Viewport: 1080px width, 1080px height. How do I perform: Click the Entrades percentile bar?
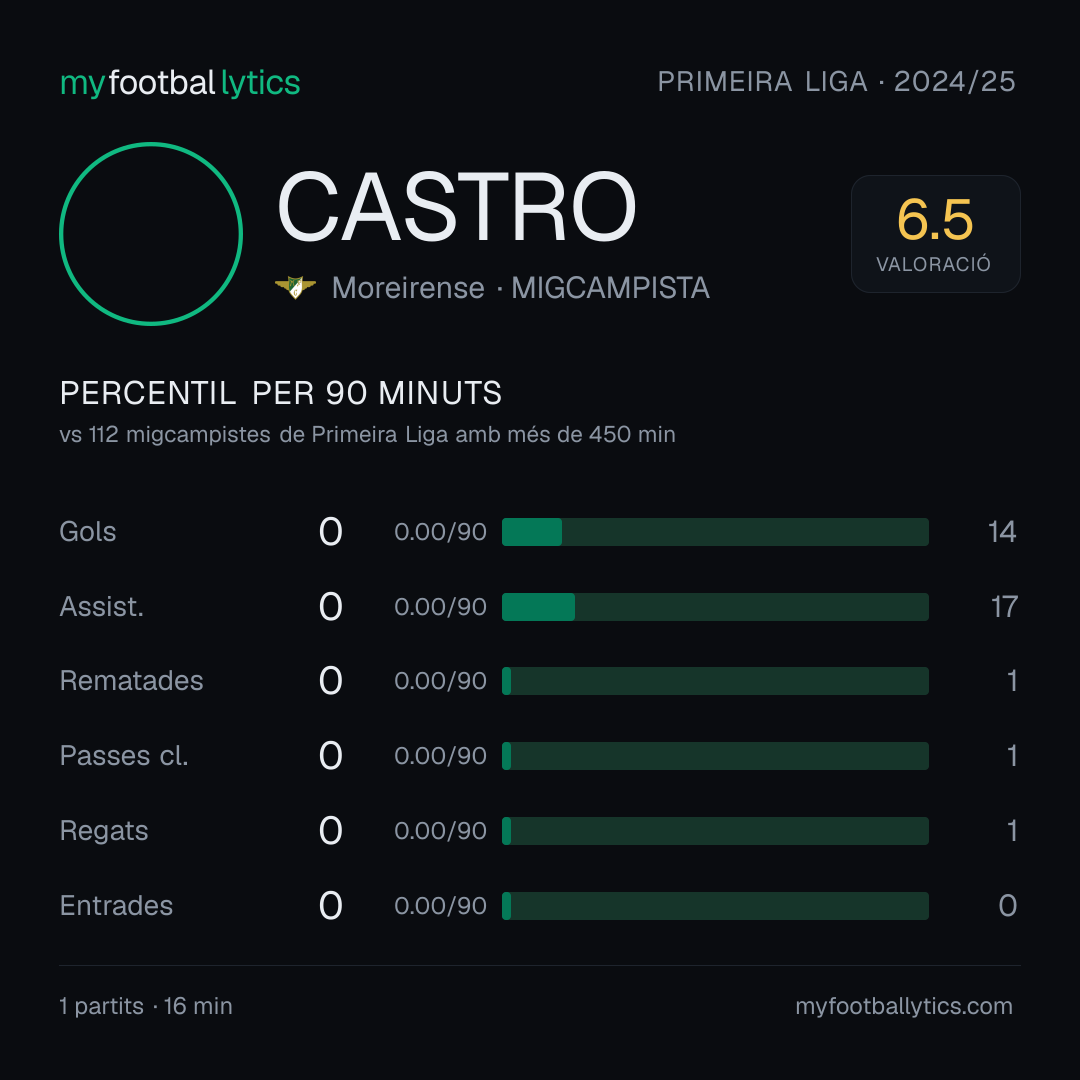pyautogui.click(x=715, y=906)
